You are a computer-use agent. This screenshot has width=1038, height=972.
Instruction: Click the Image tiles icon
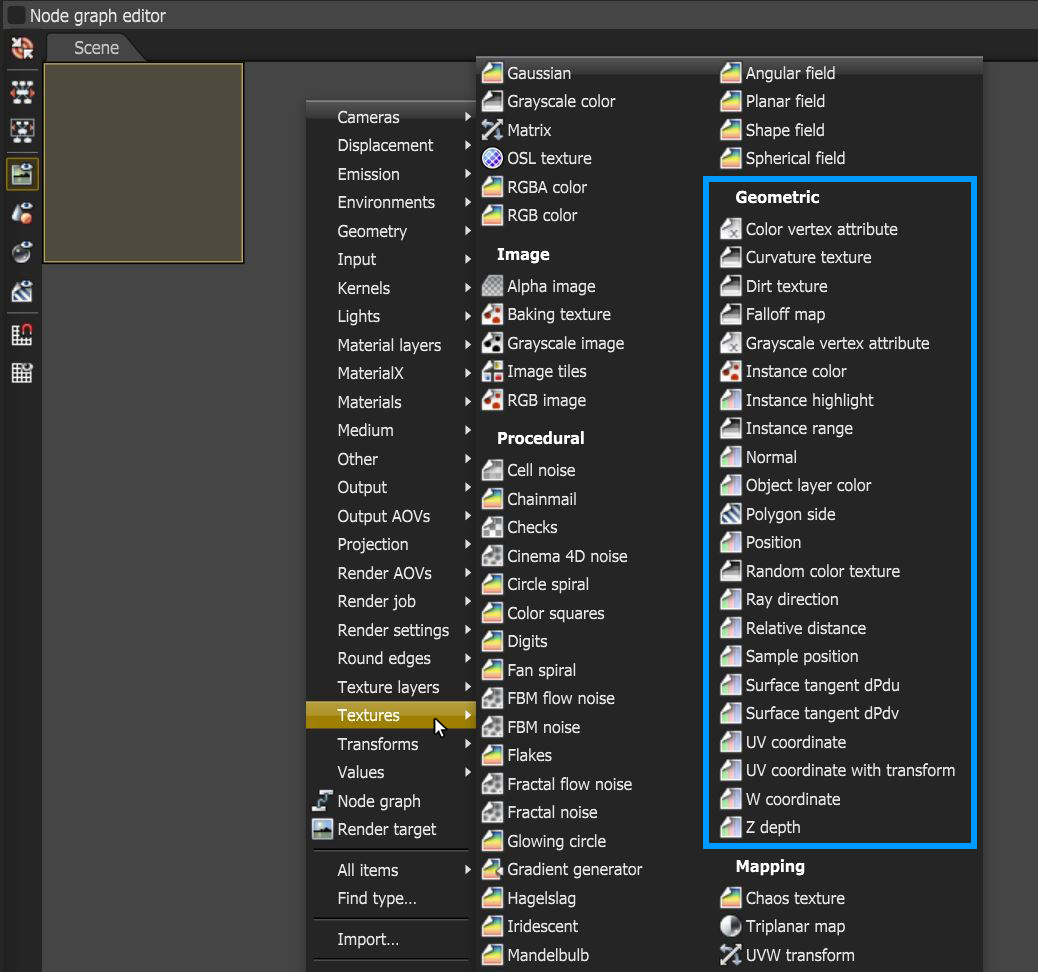[492, 371]
